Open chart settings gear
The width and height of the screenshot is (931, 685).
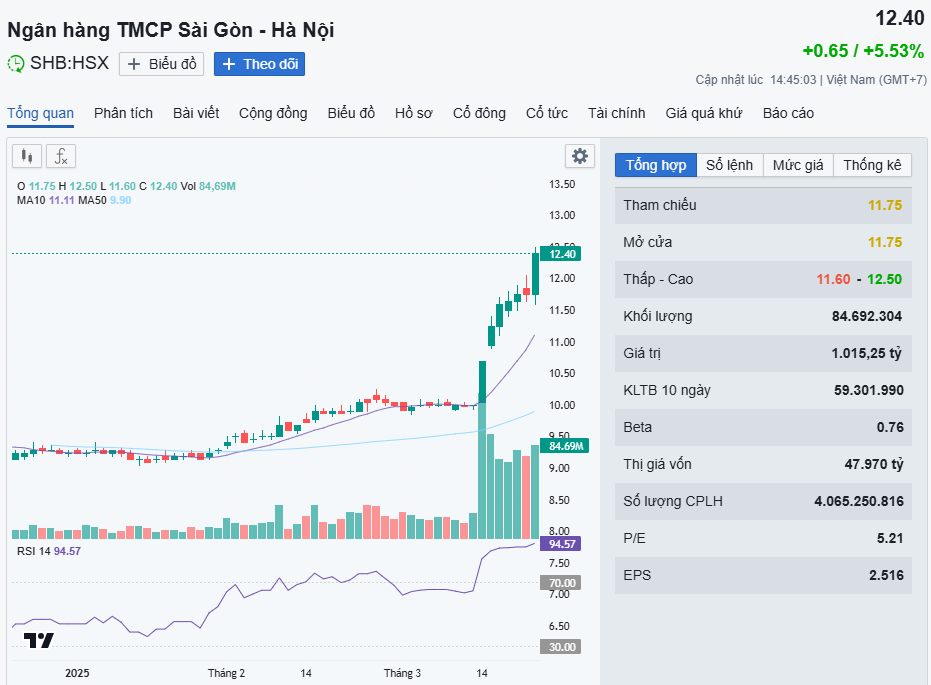(x=580, y=156)
